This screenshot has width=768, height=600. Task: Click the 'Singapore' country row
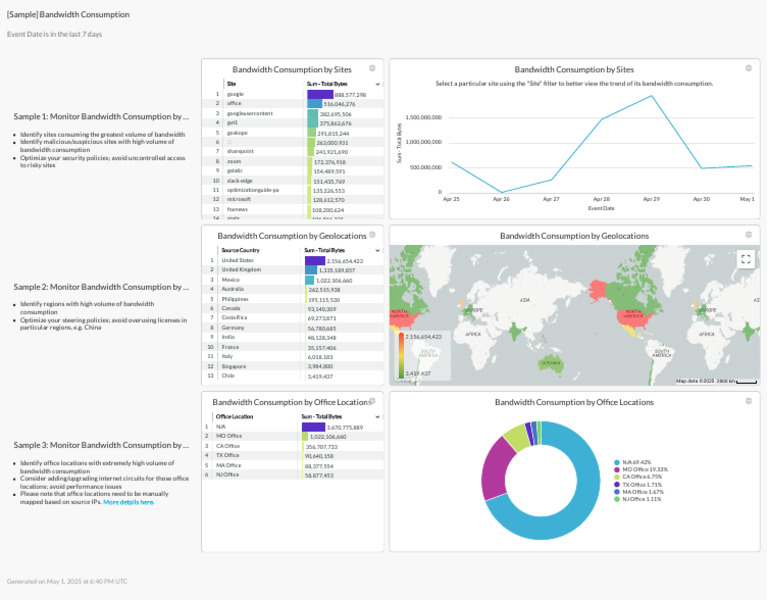tap(293, 366)
